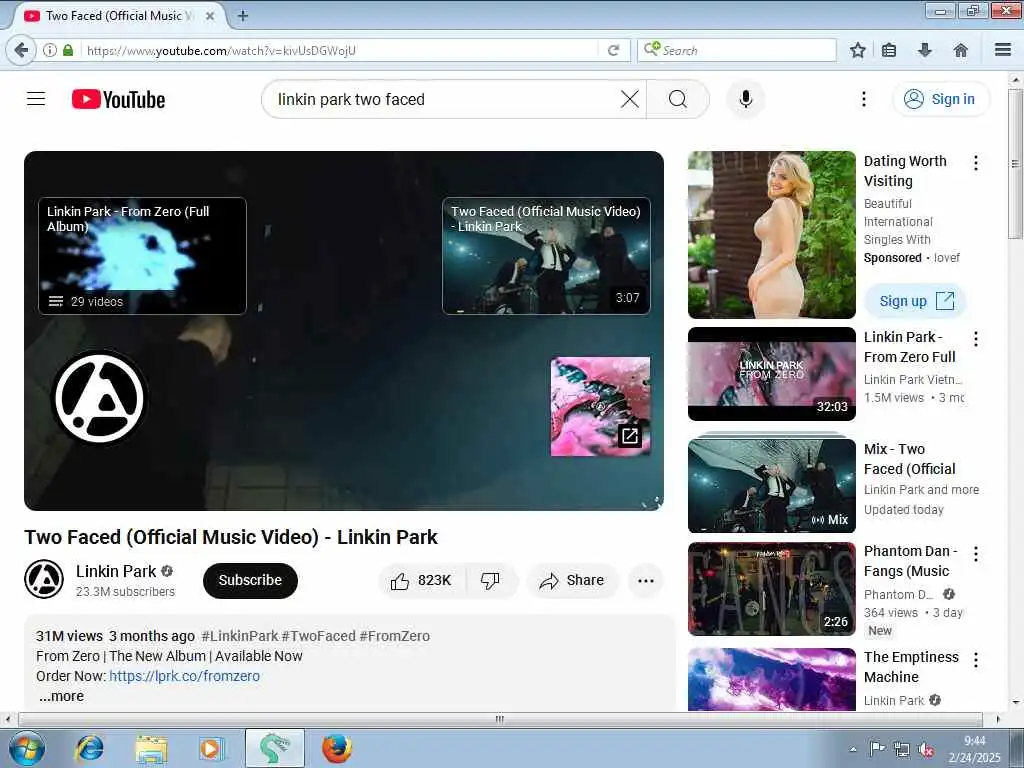Launch Internet Explorer from taskbar
Viewport: 1024px width, 768px height.
(x=89, y=748)
